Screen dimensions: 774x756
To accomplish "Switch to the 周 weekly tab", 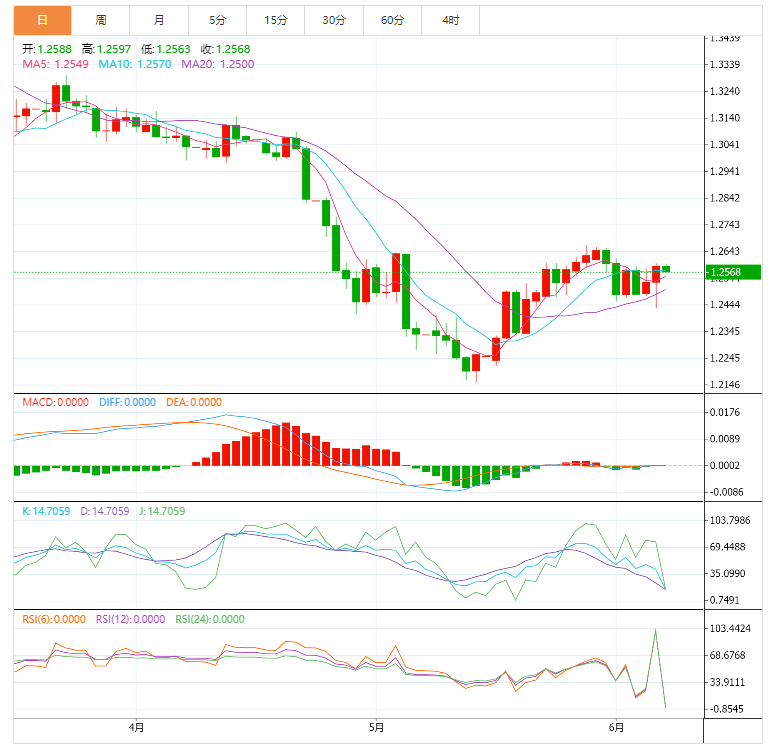I will [x=101, y=20].
